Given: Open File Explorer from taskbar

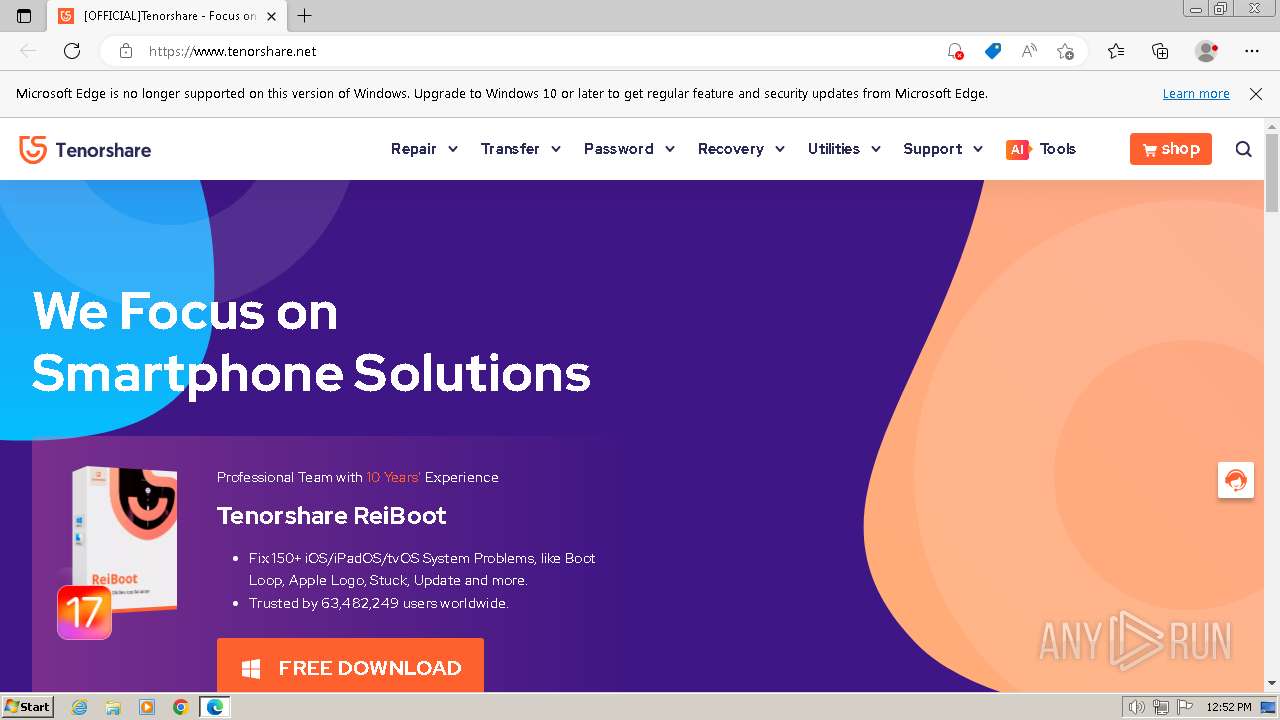Looking at the screenshot, I should point(113,707).
